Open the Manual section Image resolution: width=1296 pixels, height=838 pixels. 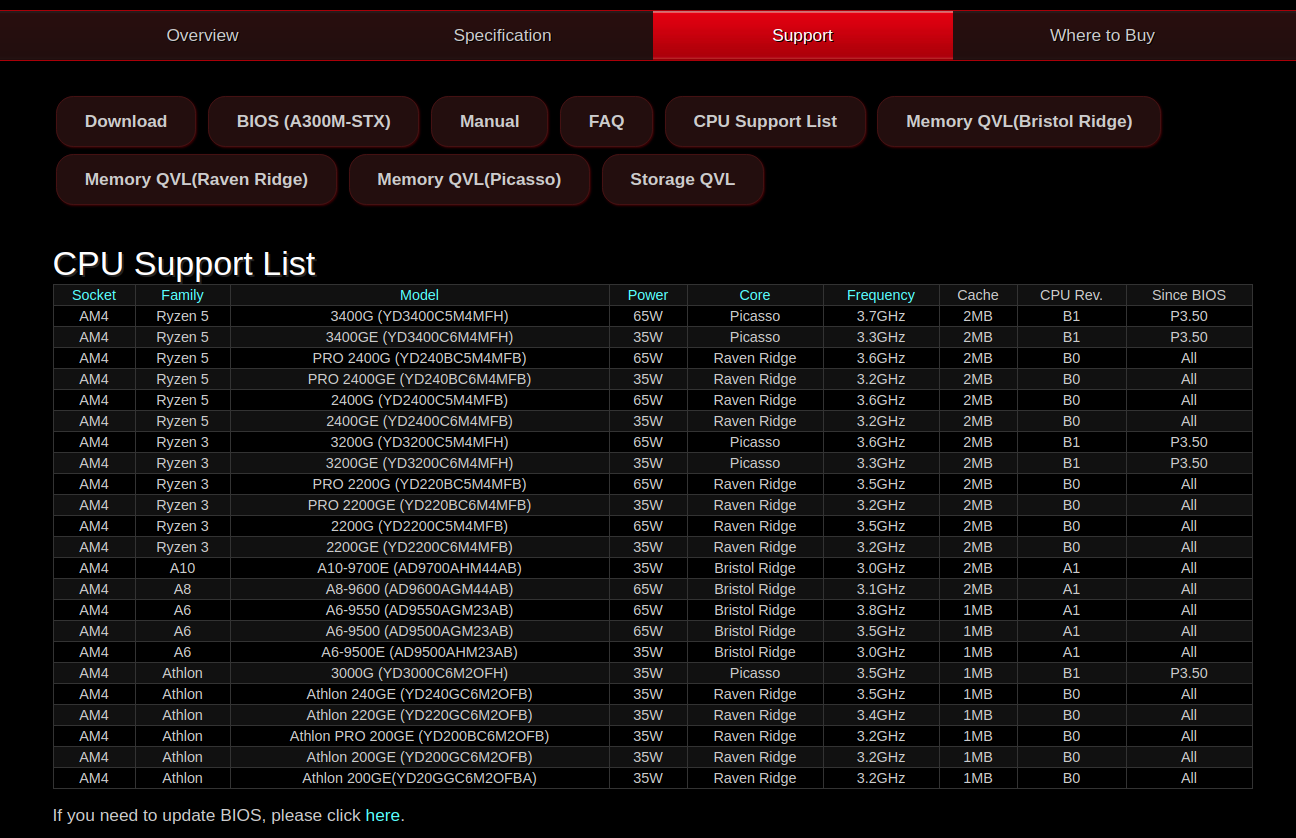(489, 121)
